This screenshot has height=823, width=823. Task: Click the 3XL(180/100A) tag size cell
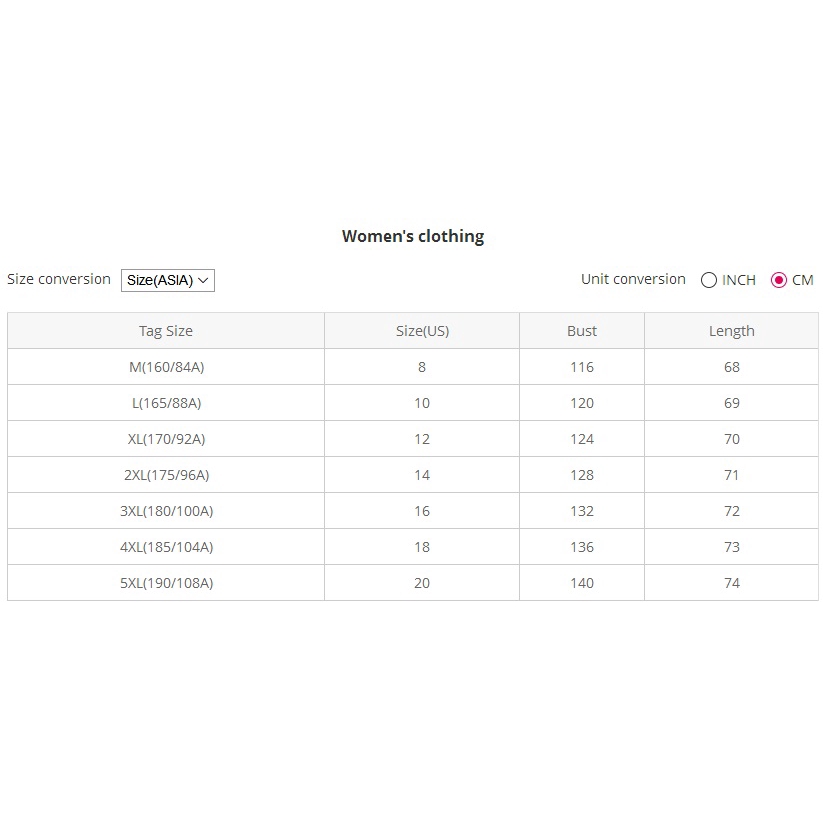[x=166, y=511]
